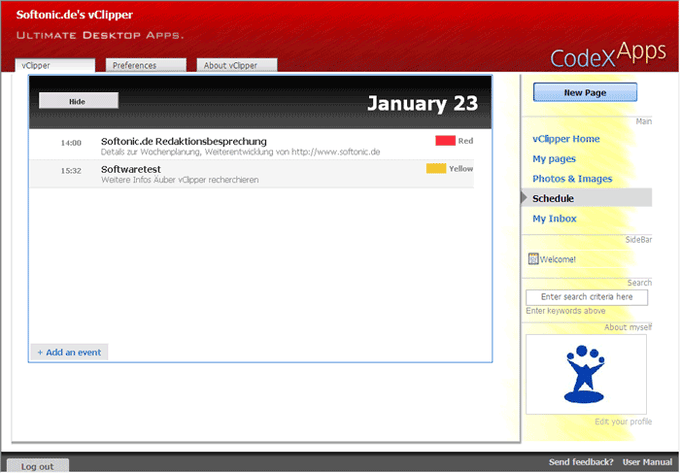
Task: Click the Welcome! page icon
Action: 533,259
